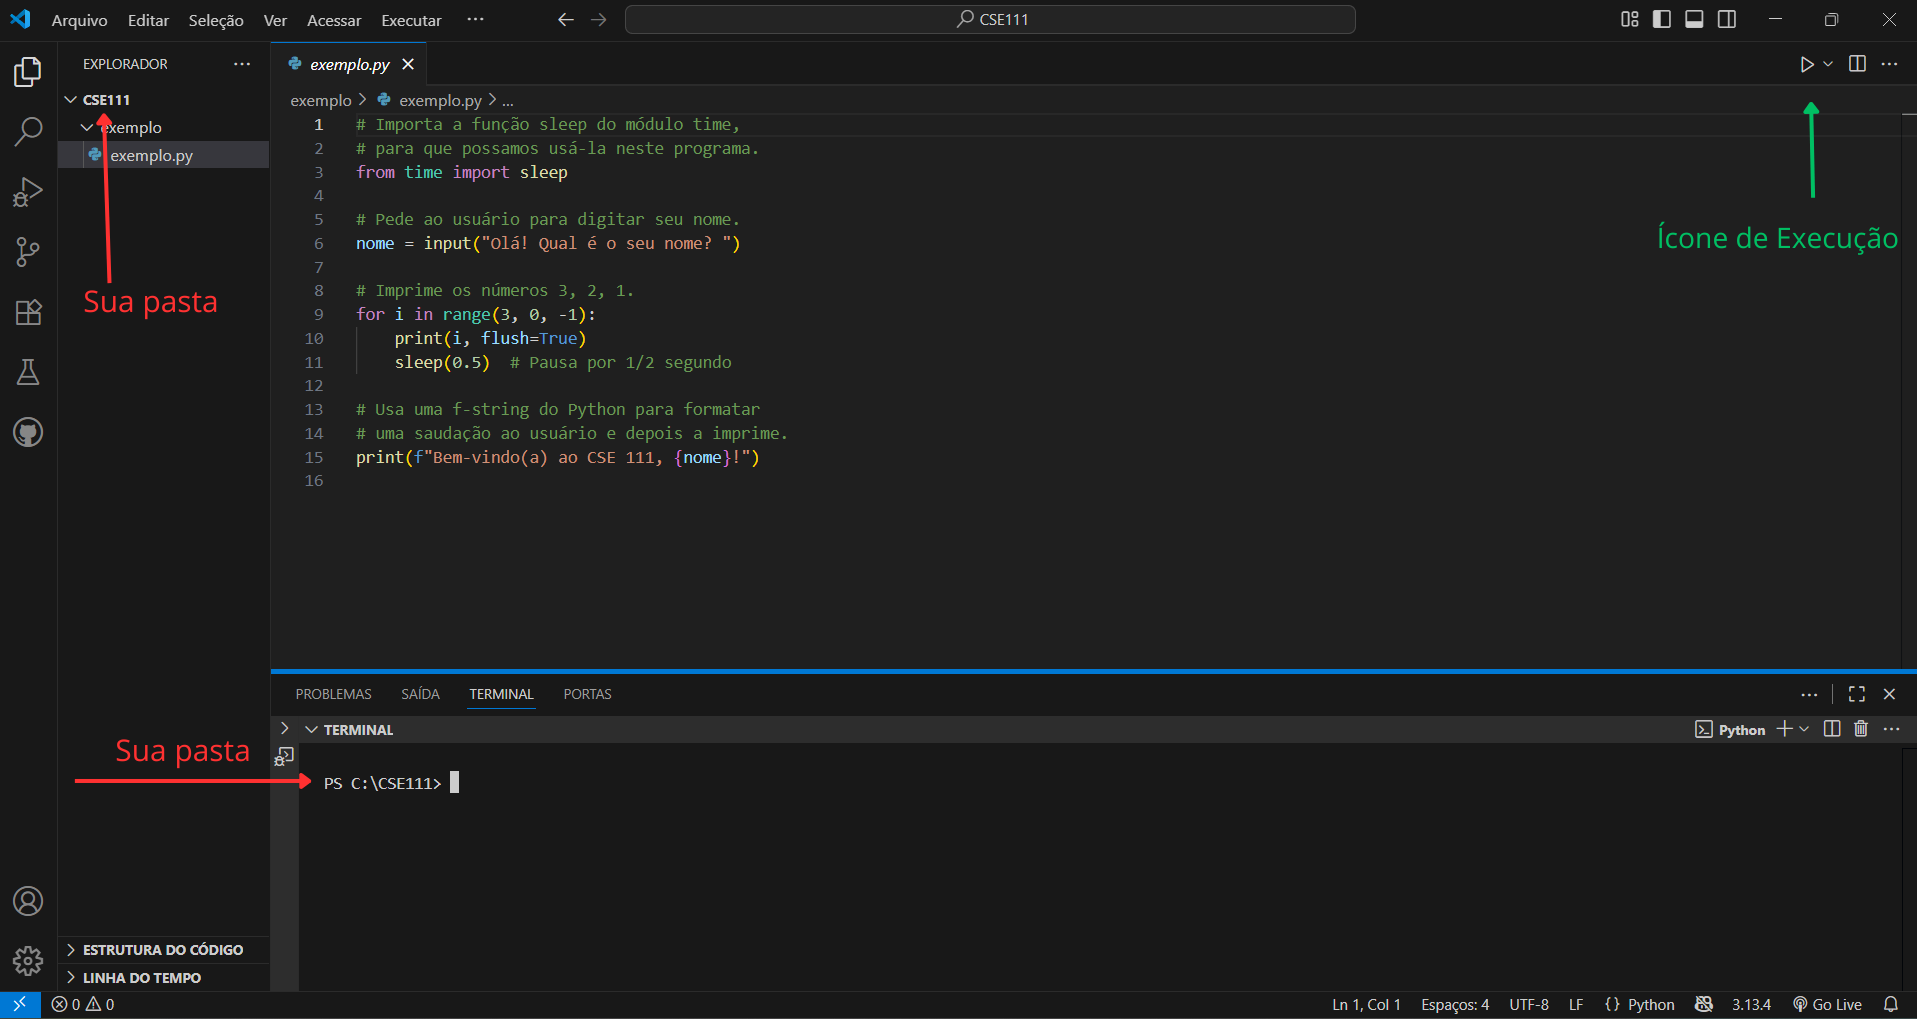
Task: Change end of line sequence LF
Action: pyautogui.click(x=1576, y=1004)
